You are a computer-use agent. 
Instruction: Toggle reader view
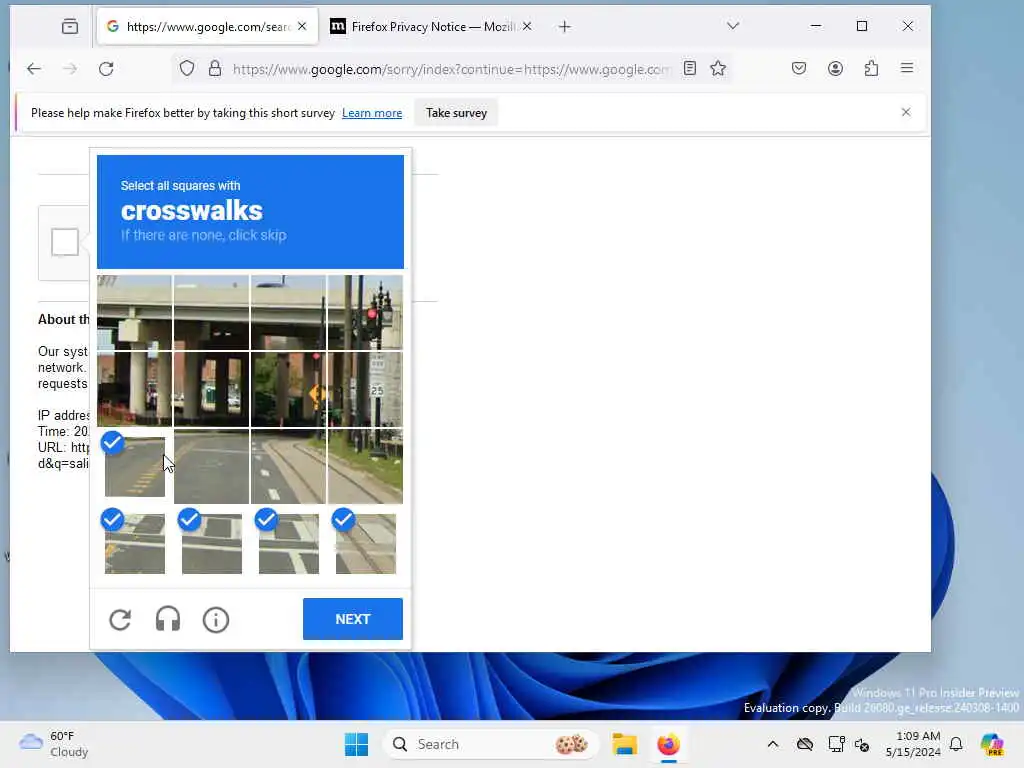coord(690,69)
